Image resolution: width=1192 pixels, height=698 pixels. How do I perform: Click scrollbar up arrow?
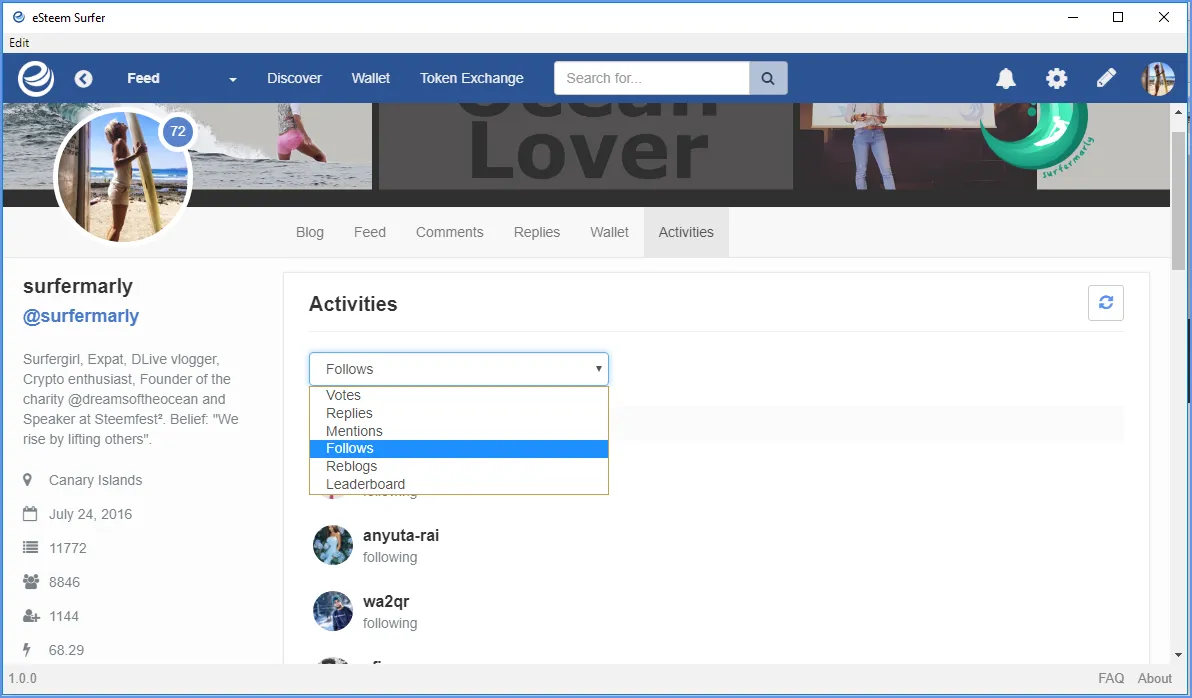tap(1178, 112)
